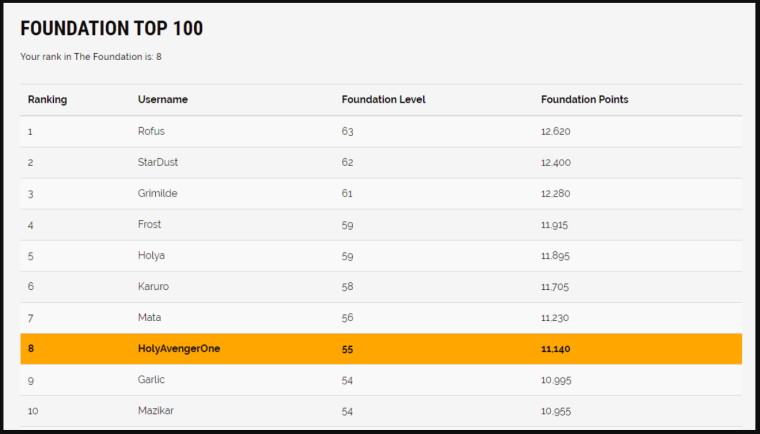The height and width of the screenshot is (434, 760).
Task: Open the Rofus username entry
Action: point(151,131)
